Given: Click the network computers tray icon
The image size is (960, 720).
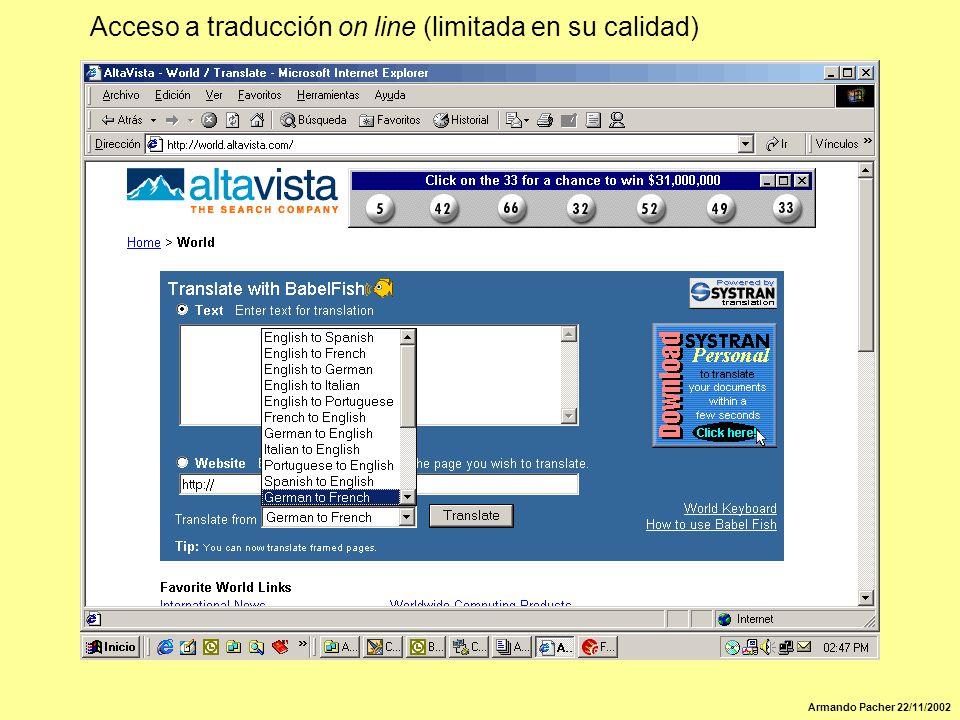Looking at the screenshot, I should 786,647.
